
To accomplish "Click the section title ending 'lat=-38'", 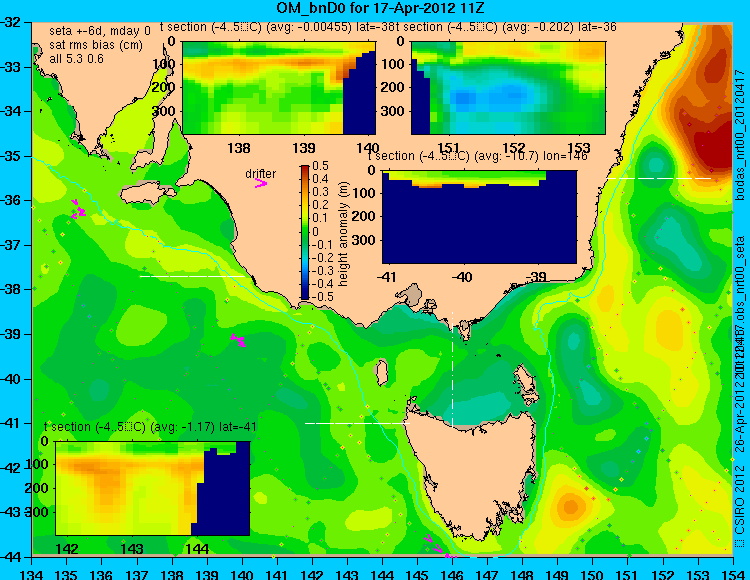I will coord(276,27).
